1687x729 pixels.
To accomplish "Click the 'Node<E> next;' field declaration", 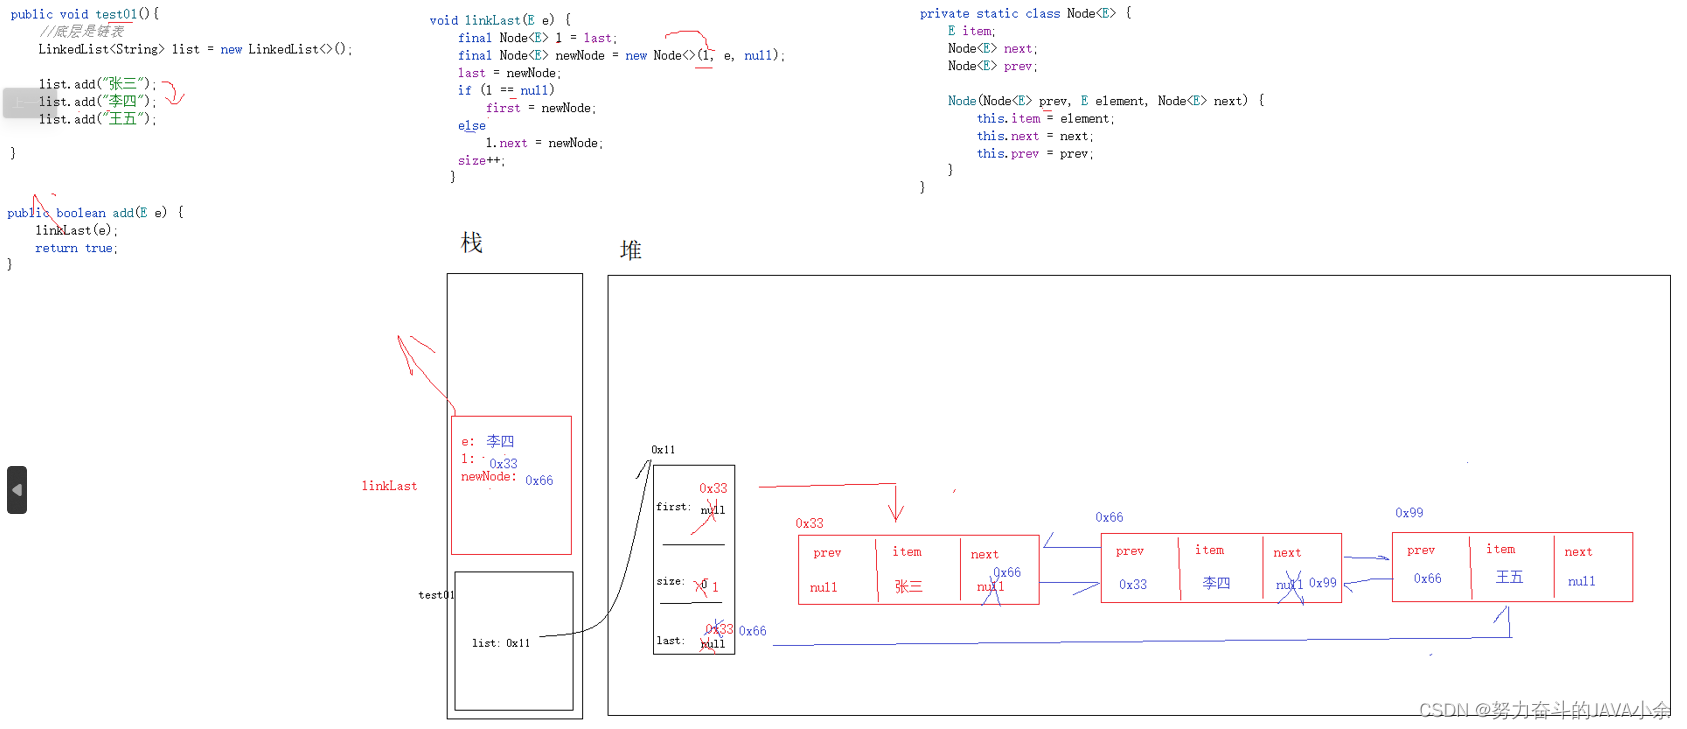I will [992, 49].
